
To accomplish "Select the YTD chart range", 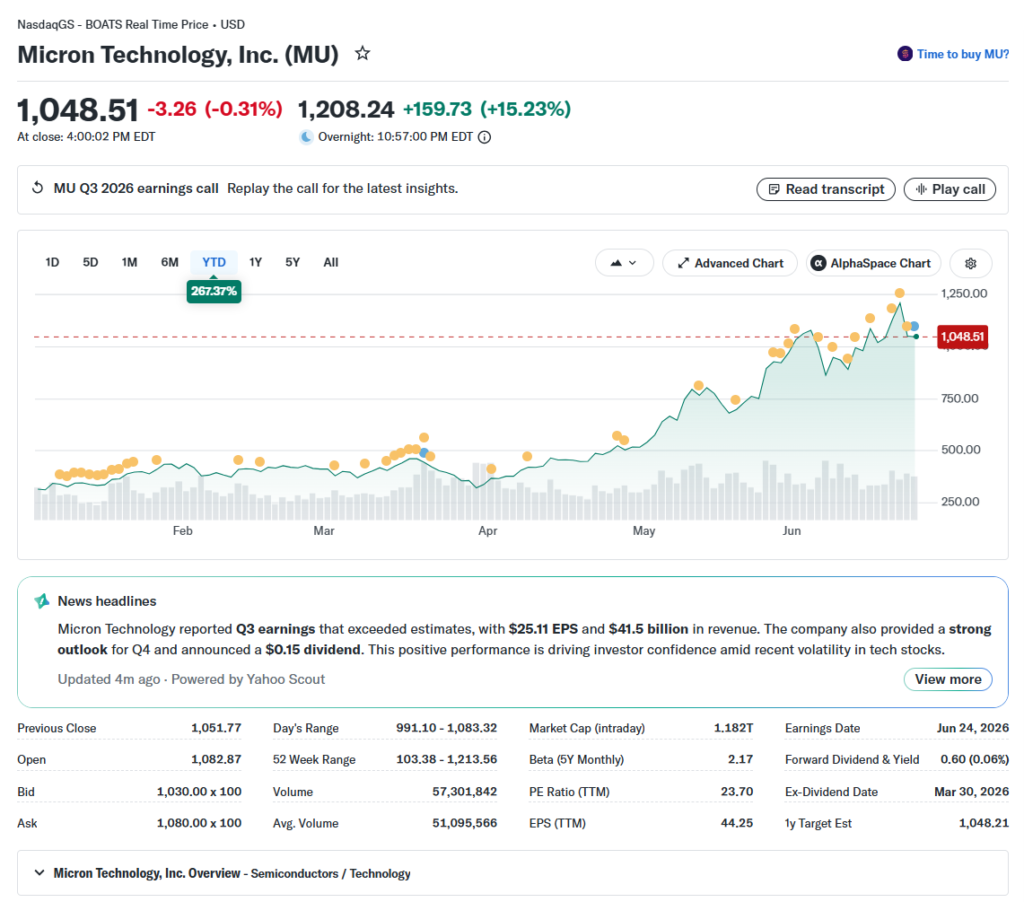I will pyautogui.click(x=214, y=263).
